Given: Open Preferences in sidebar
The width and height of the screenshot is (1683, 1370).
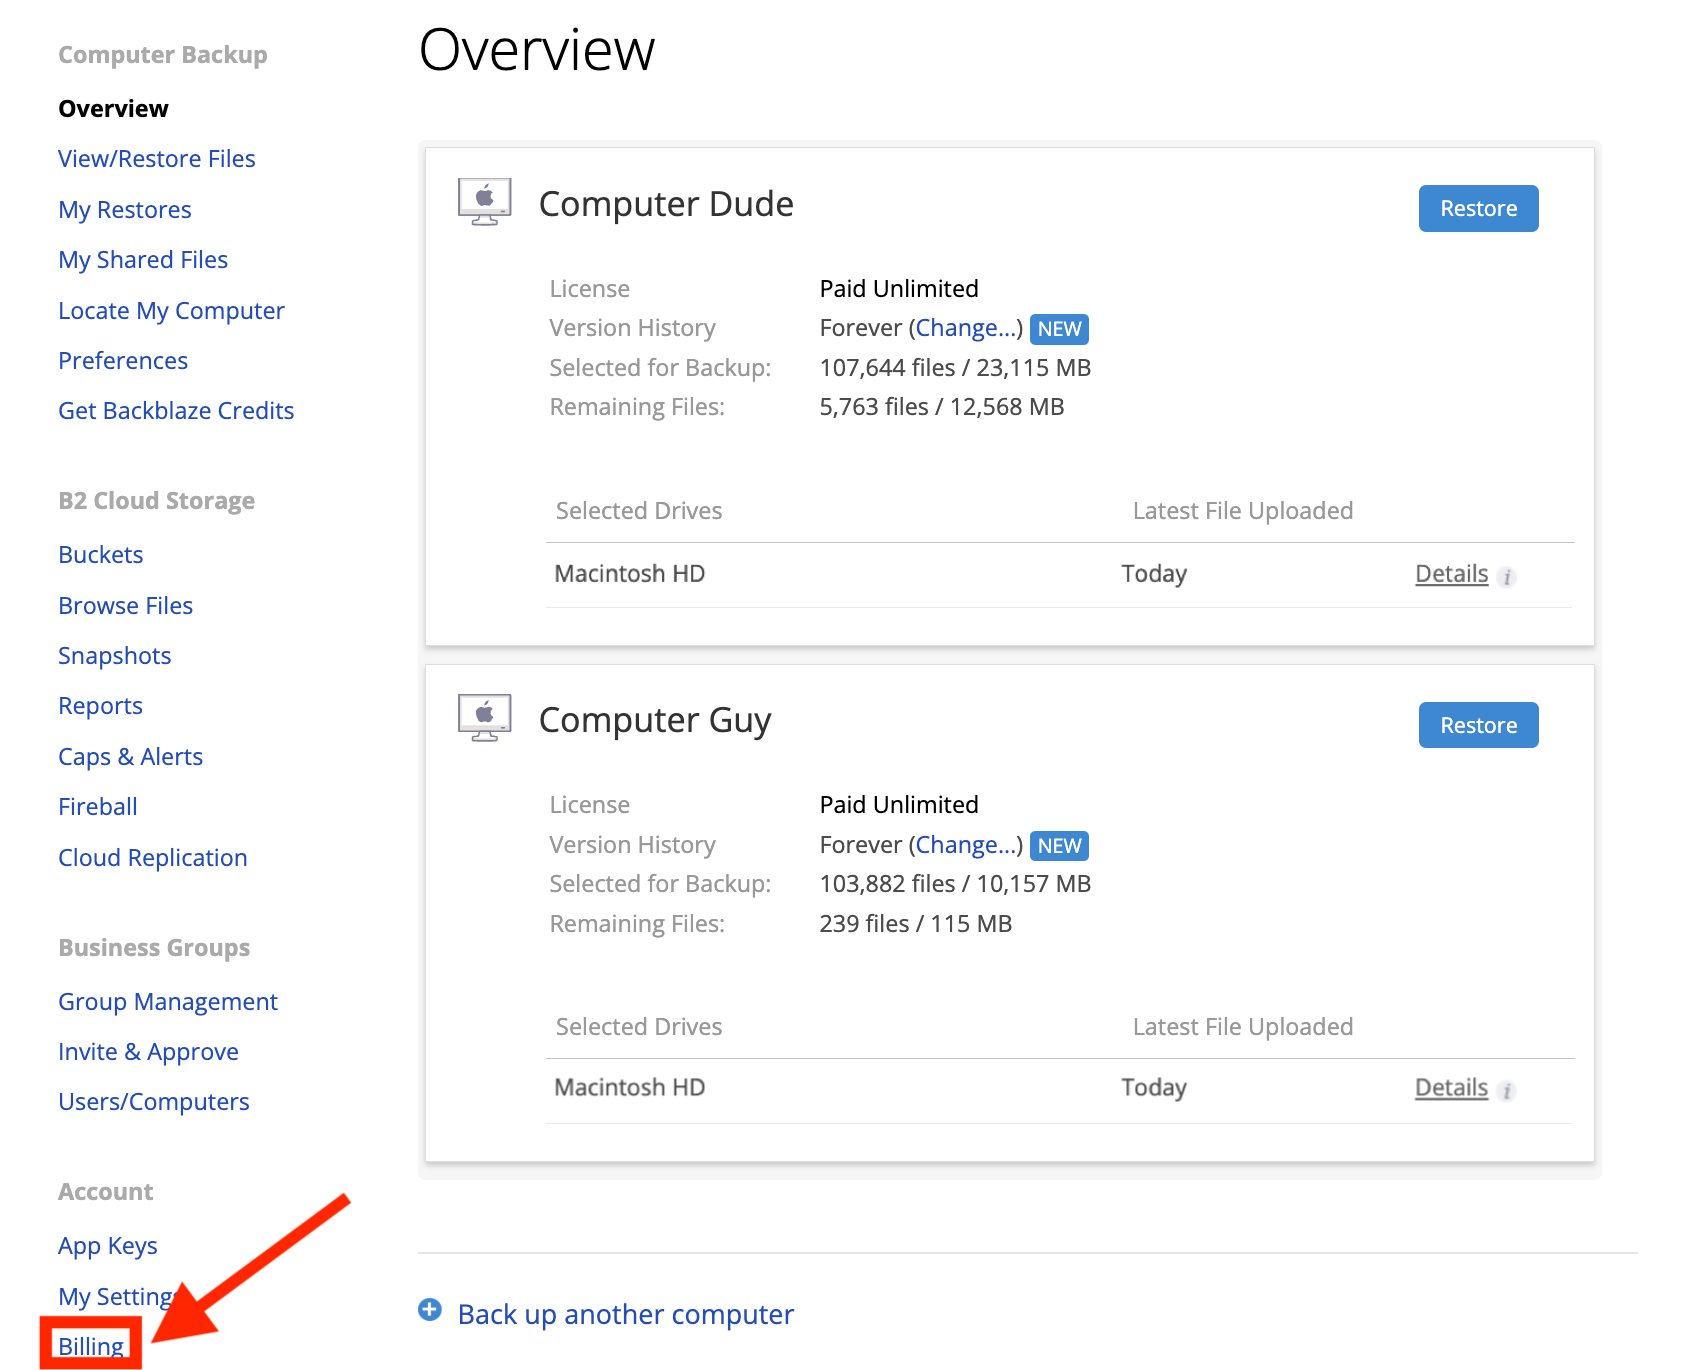Looking at the screenshot, I should [123, 361].
